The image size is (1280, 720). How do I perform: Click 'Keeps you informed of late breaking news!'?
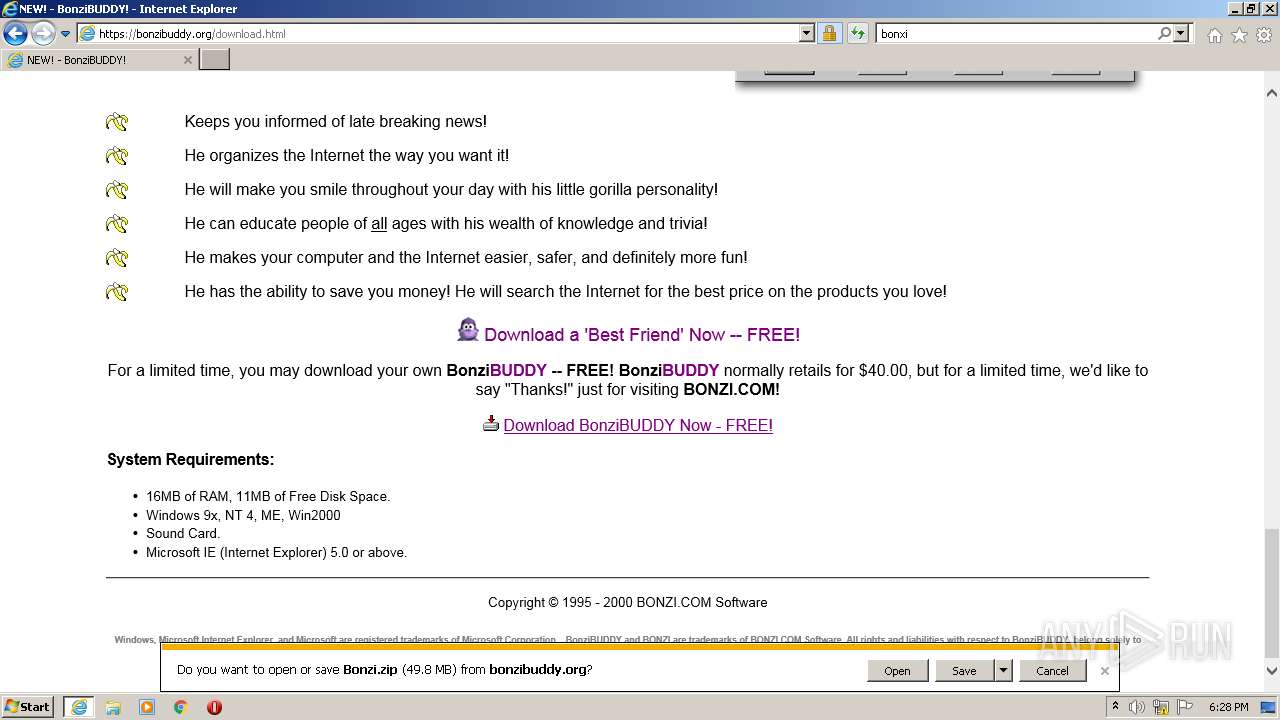[336, 122]
